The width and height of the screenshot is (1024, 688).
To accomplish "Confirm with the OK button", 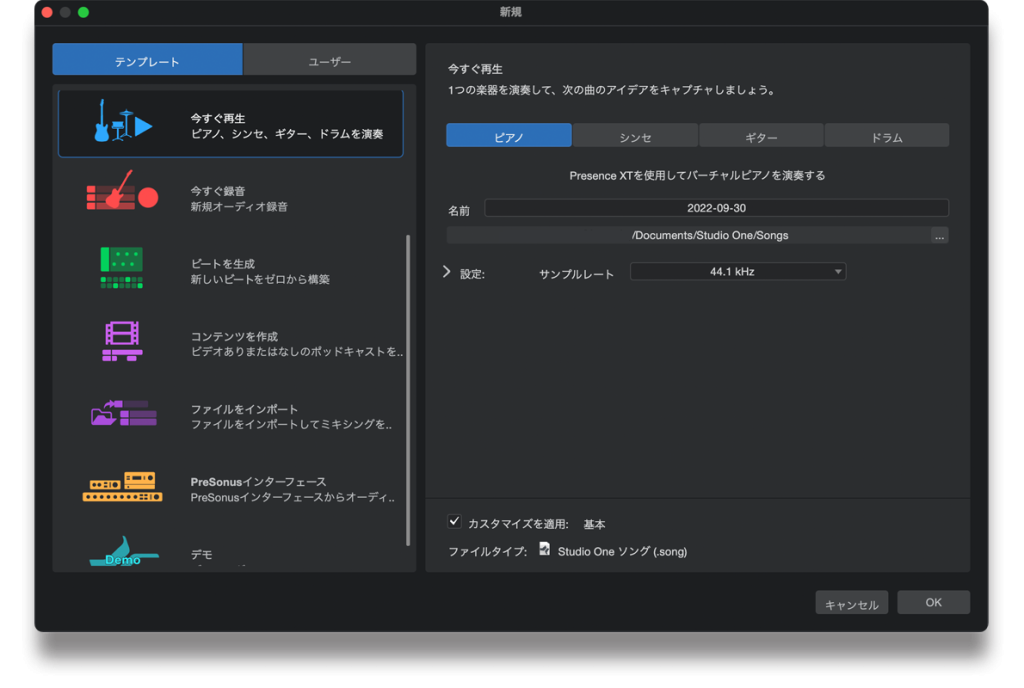I will pos(933,602).
